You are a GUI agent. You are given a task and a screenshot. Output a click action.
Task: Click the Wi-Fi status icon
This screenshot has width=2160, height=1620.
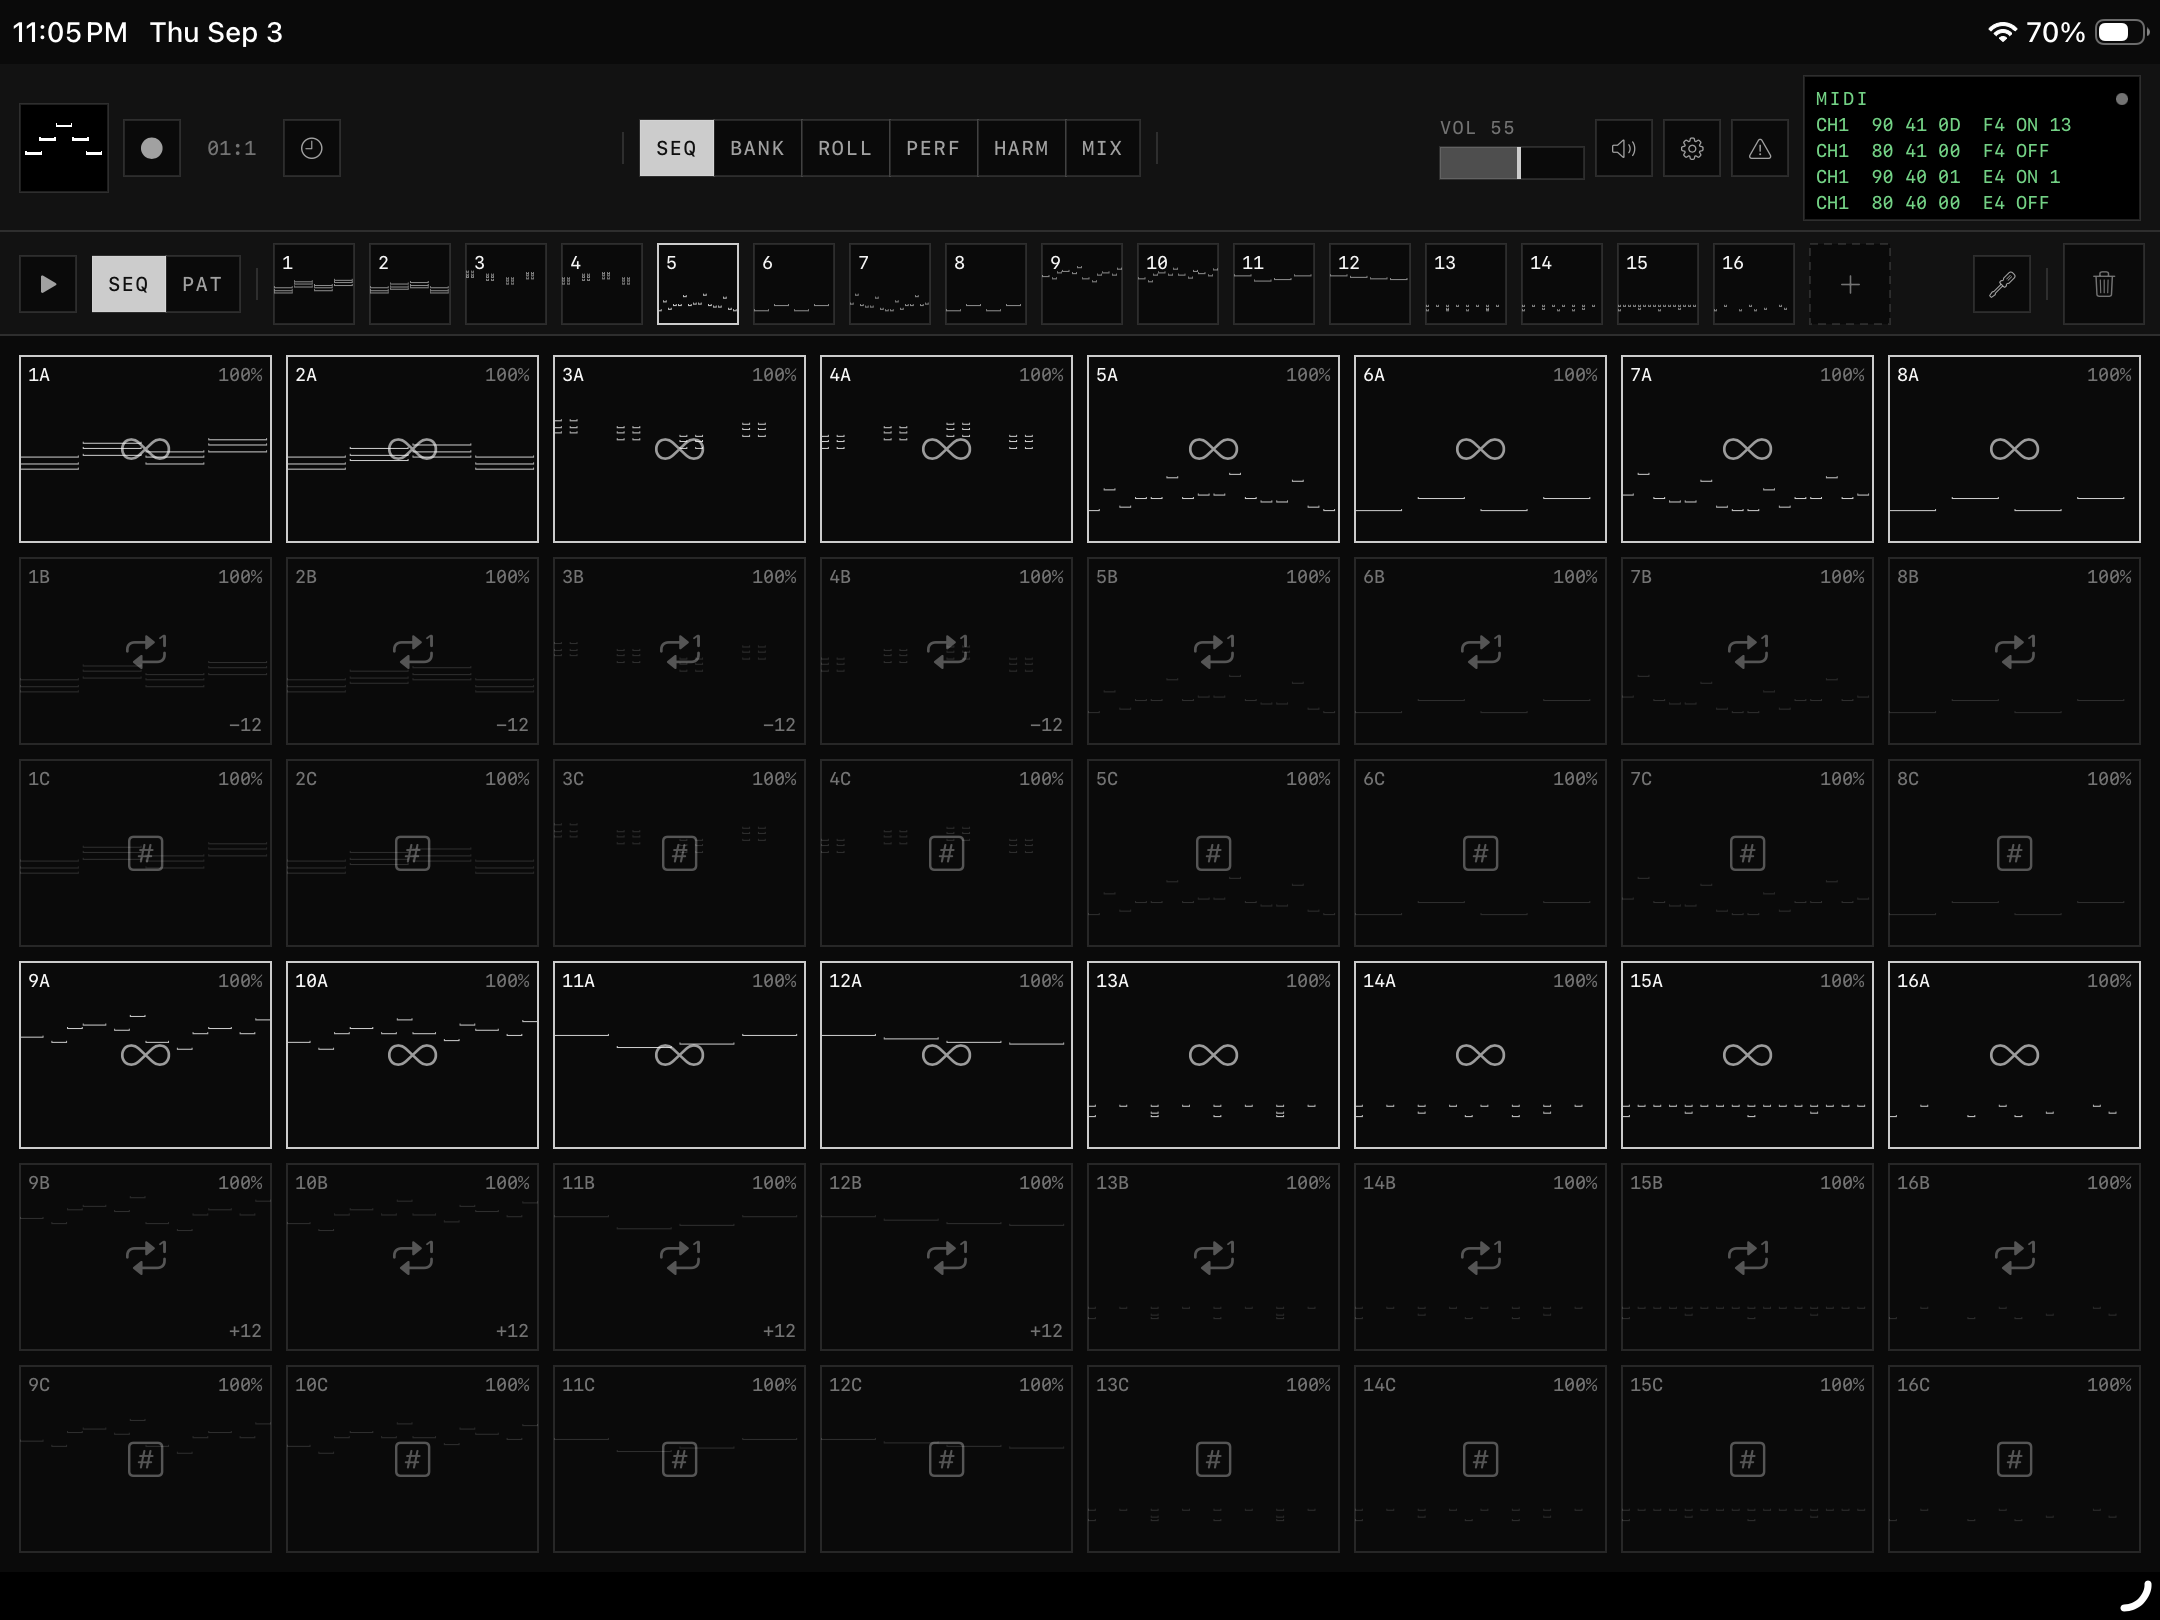tap(2002, 32)
